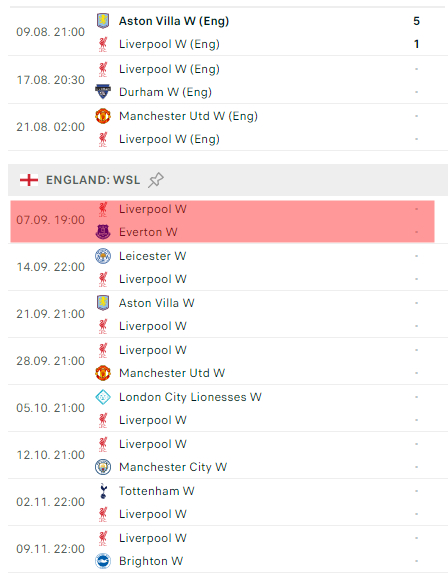
Task: Select the Tottenham W team name
Action: 157,491
